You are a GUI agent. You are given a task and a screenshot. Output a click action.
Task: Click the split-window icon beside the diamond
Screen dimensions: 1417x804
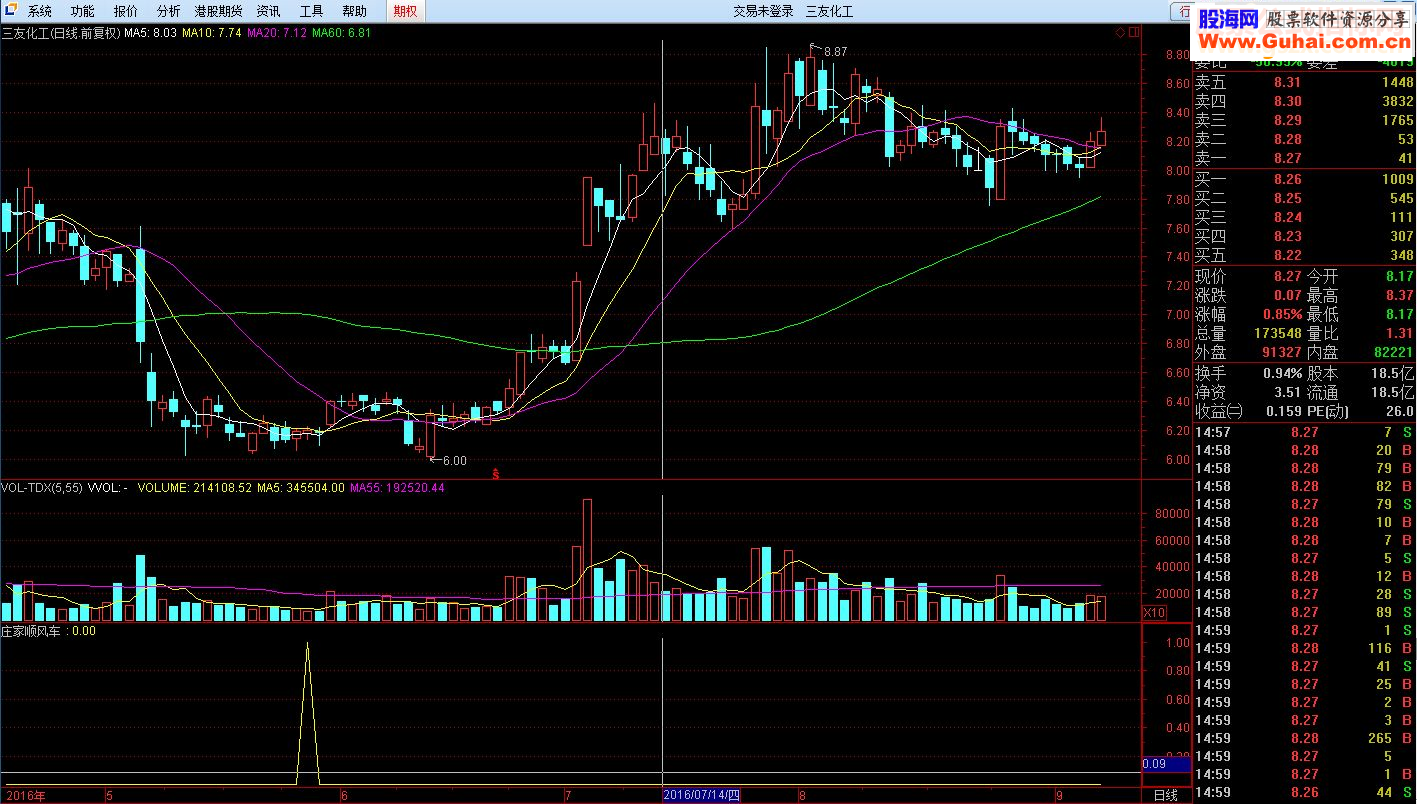1135,33
